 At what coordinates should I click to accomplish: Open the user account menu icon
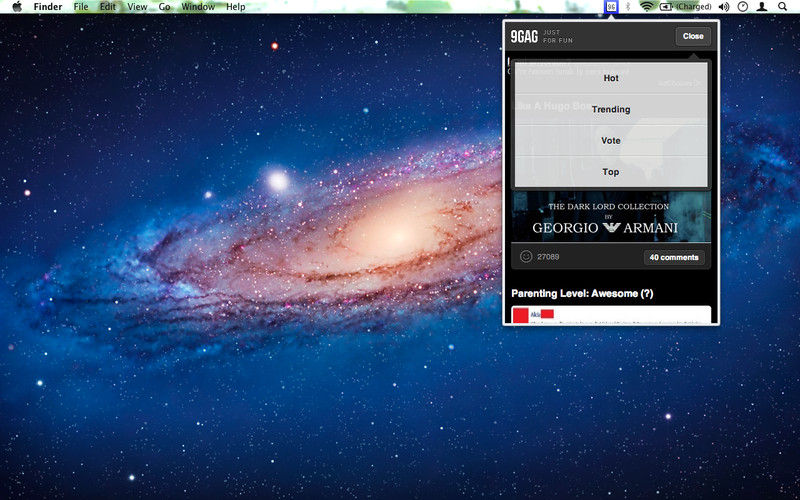(762, 7)
